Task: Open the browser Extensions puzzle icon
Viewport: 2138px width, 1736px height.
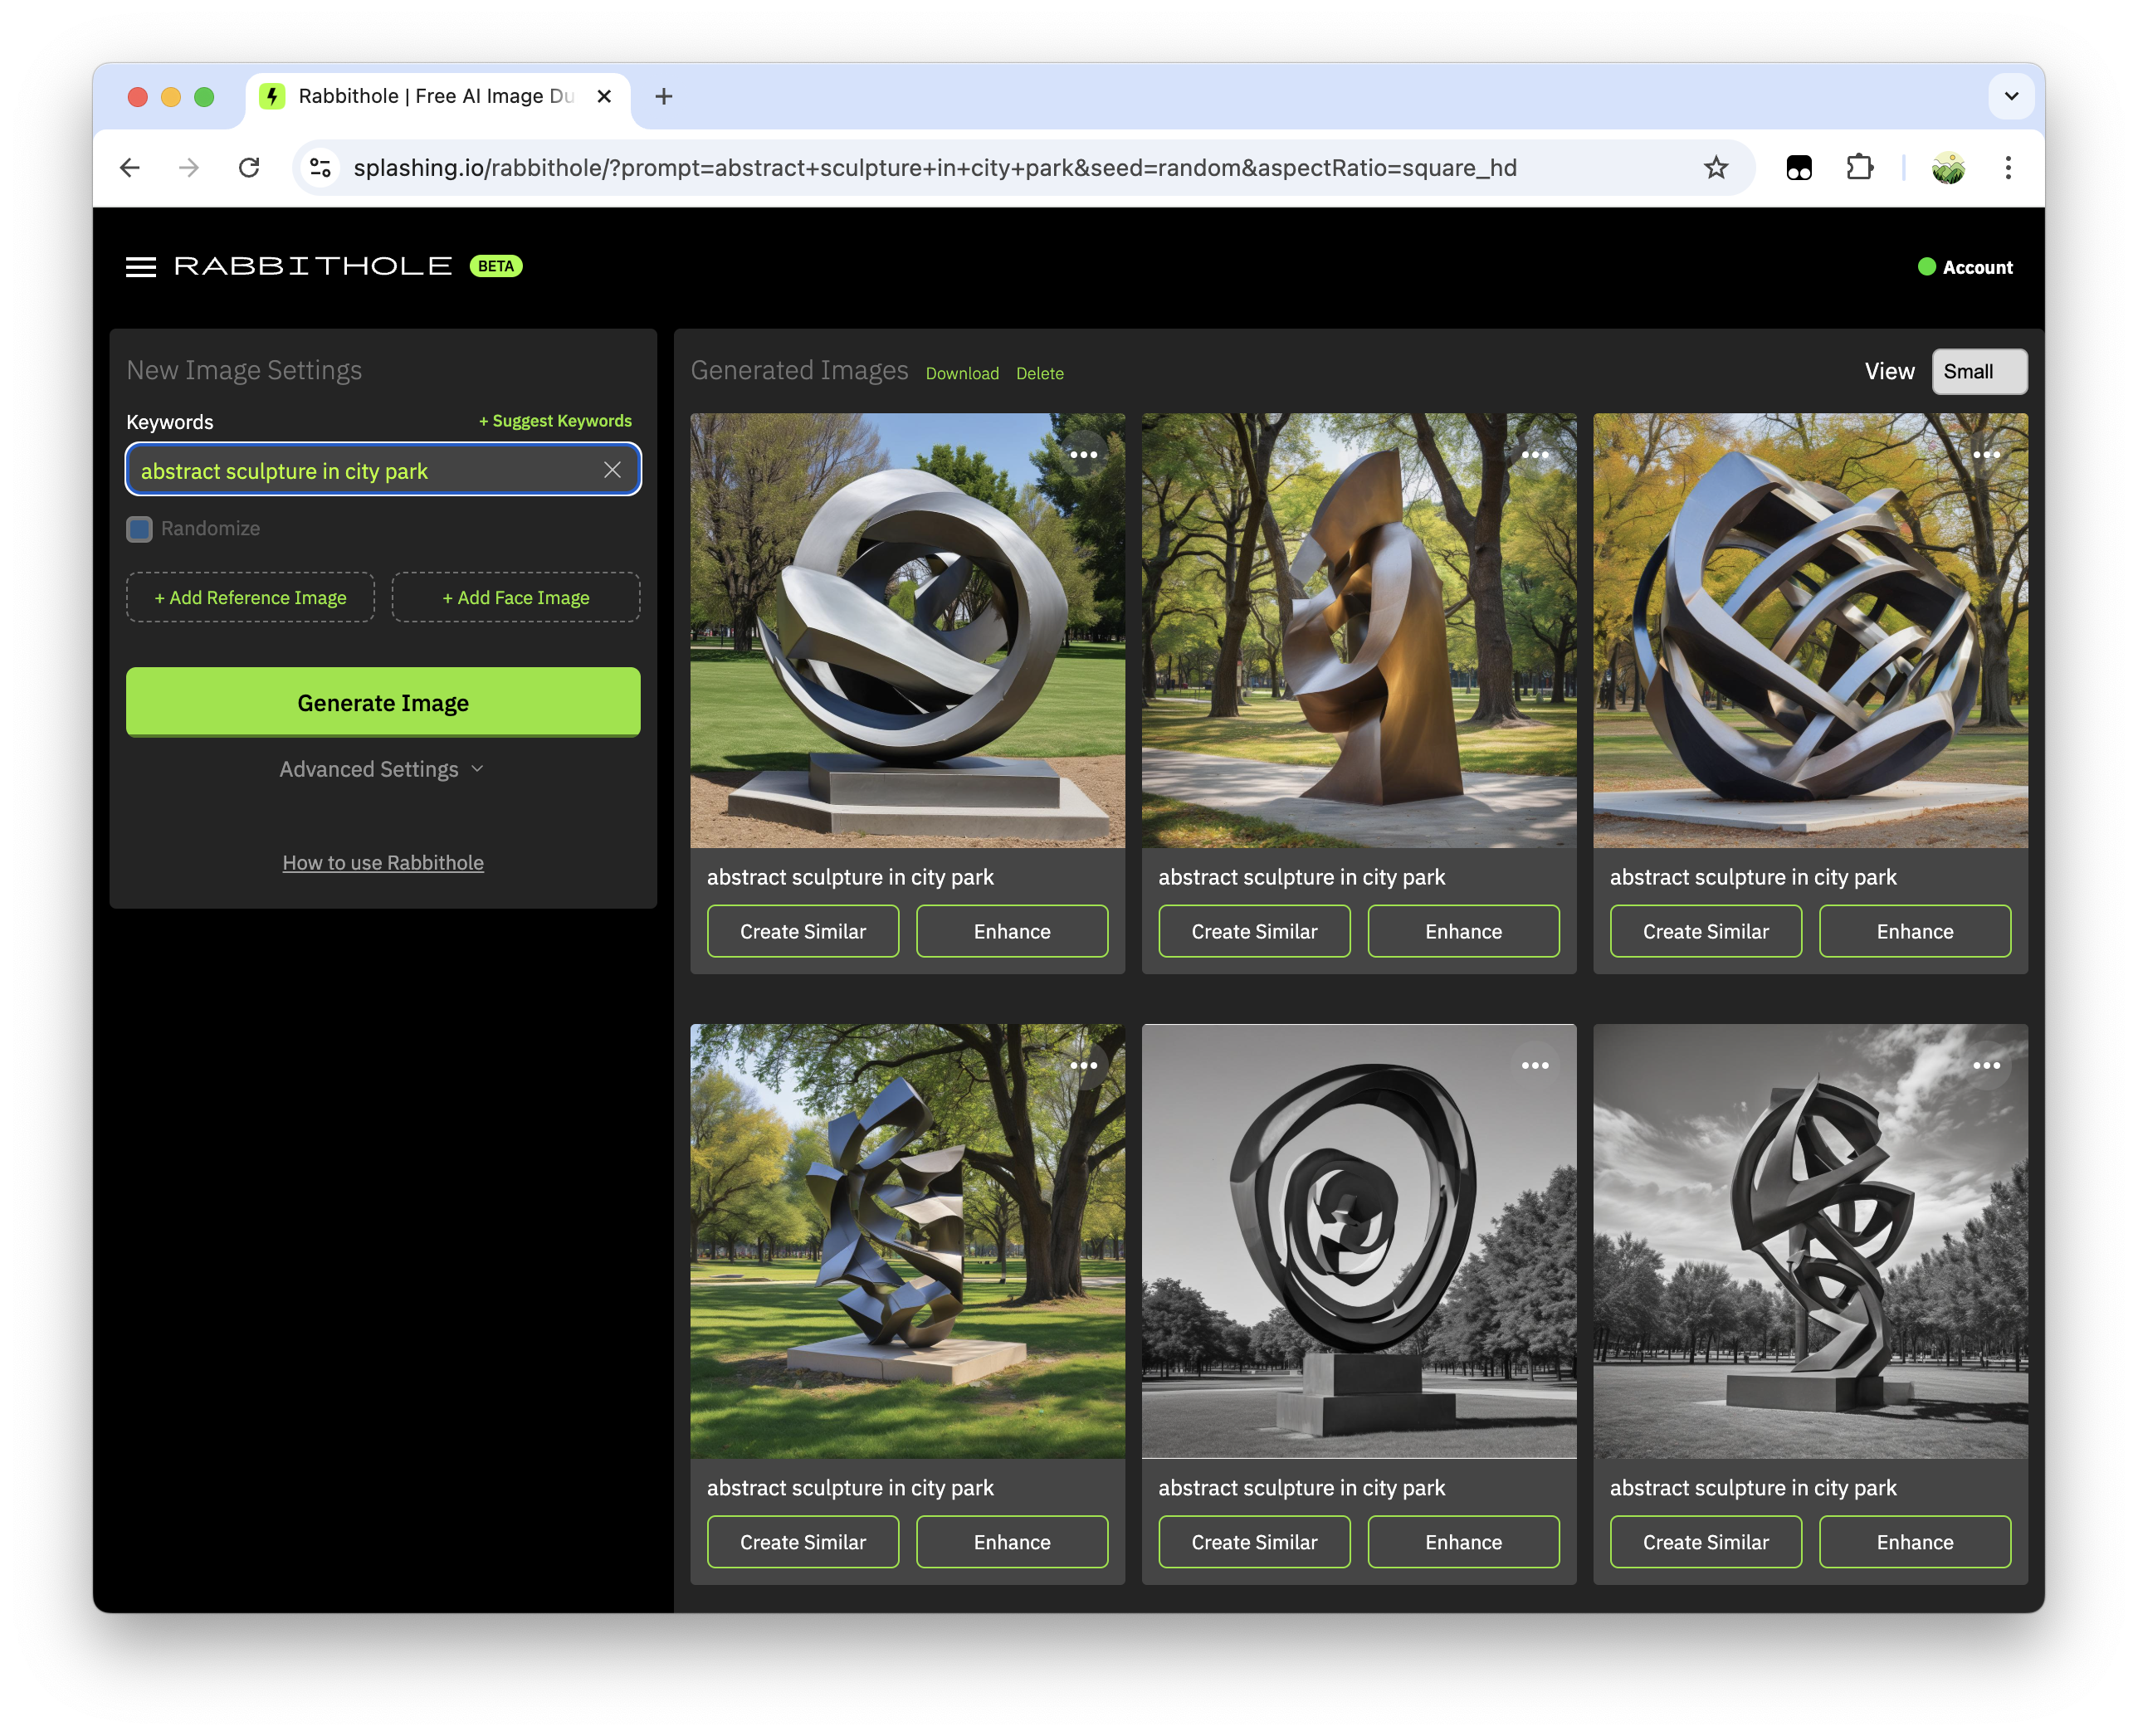Action: (1859, 167)
